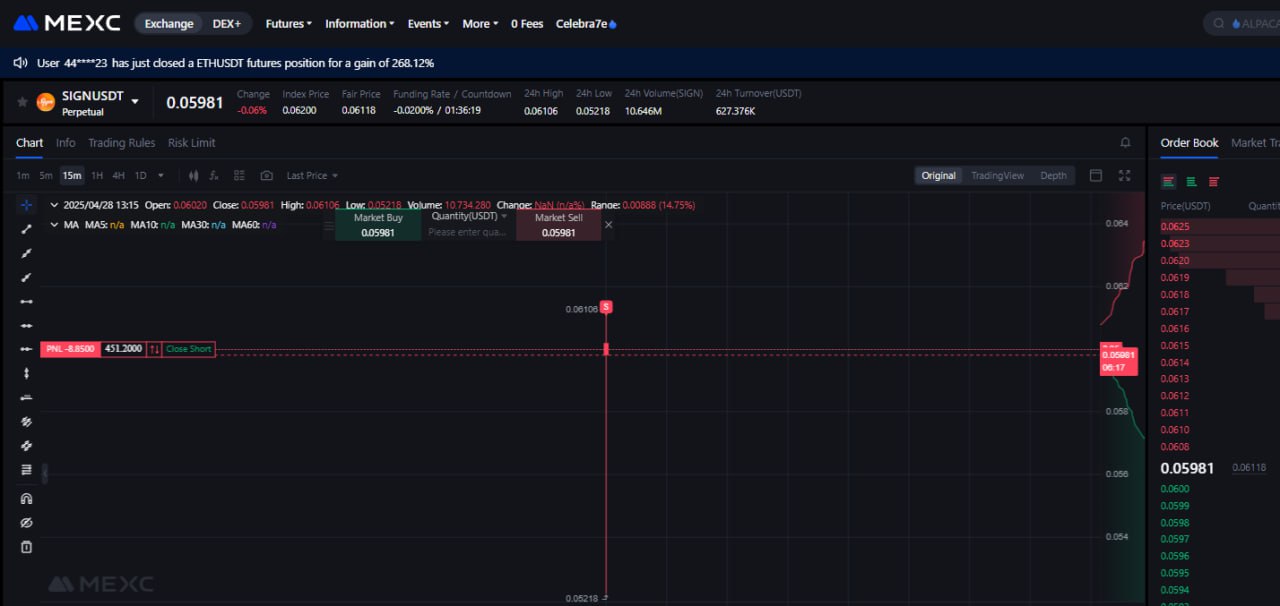Hide all drawings with eye icon

27,523
